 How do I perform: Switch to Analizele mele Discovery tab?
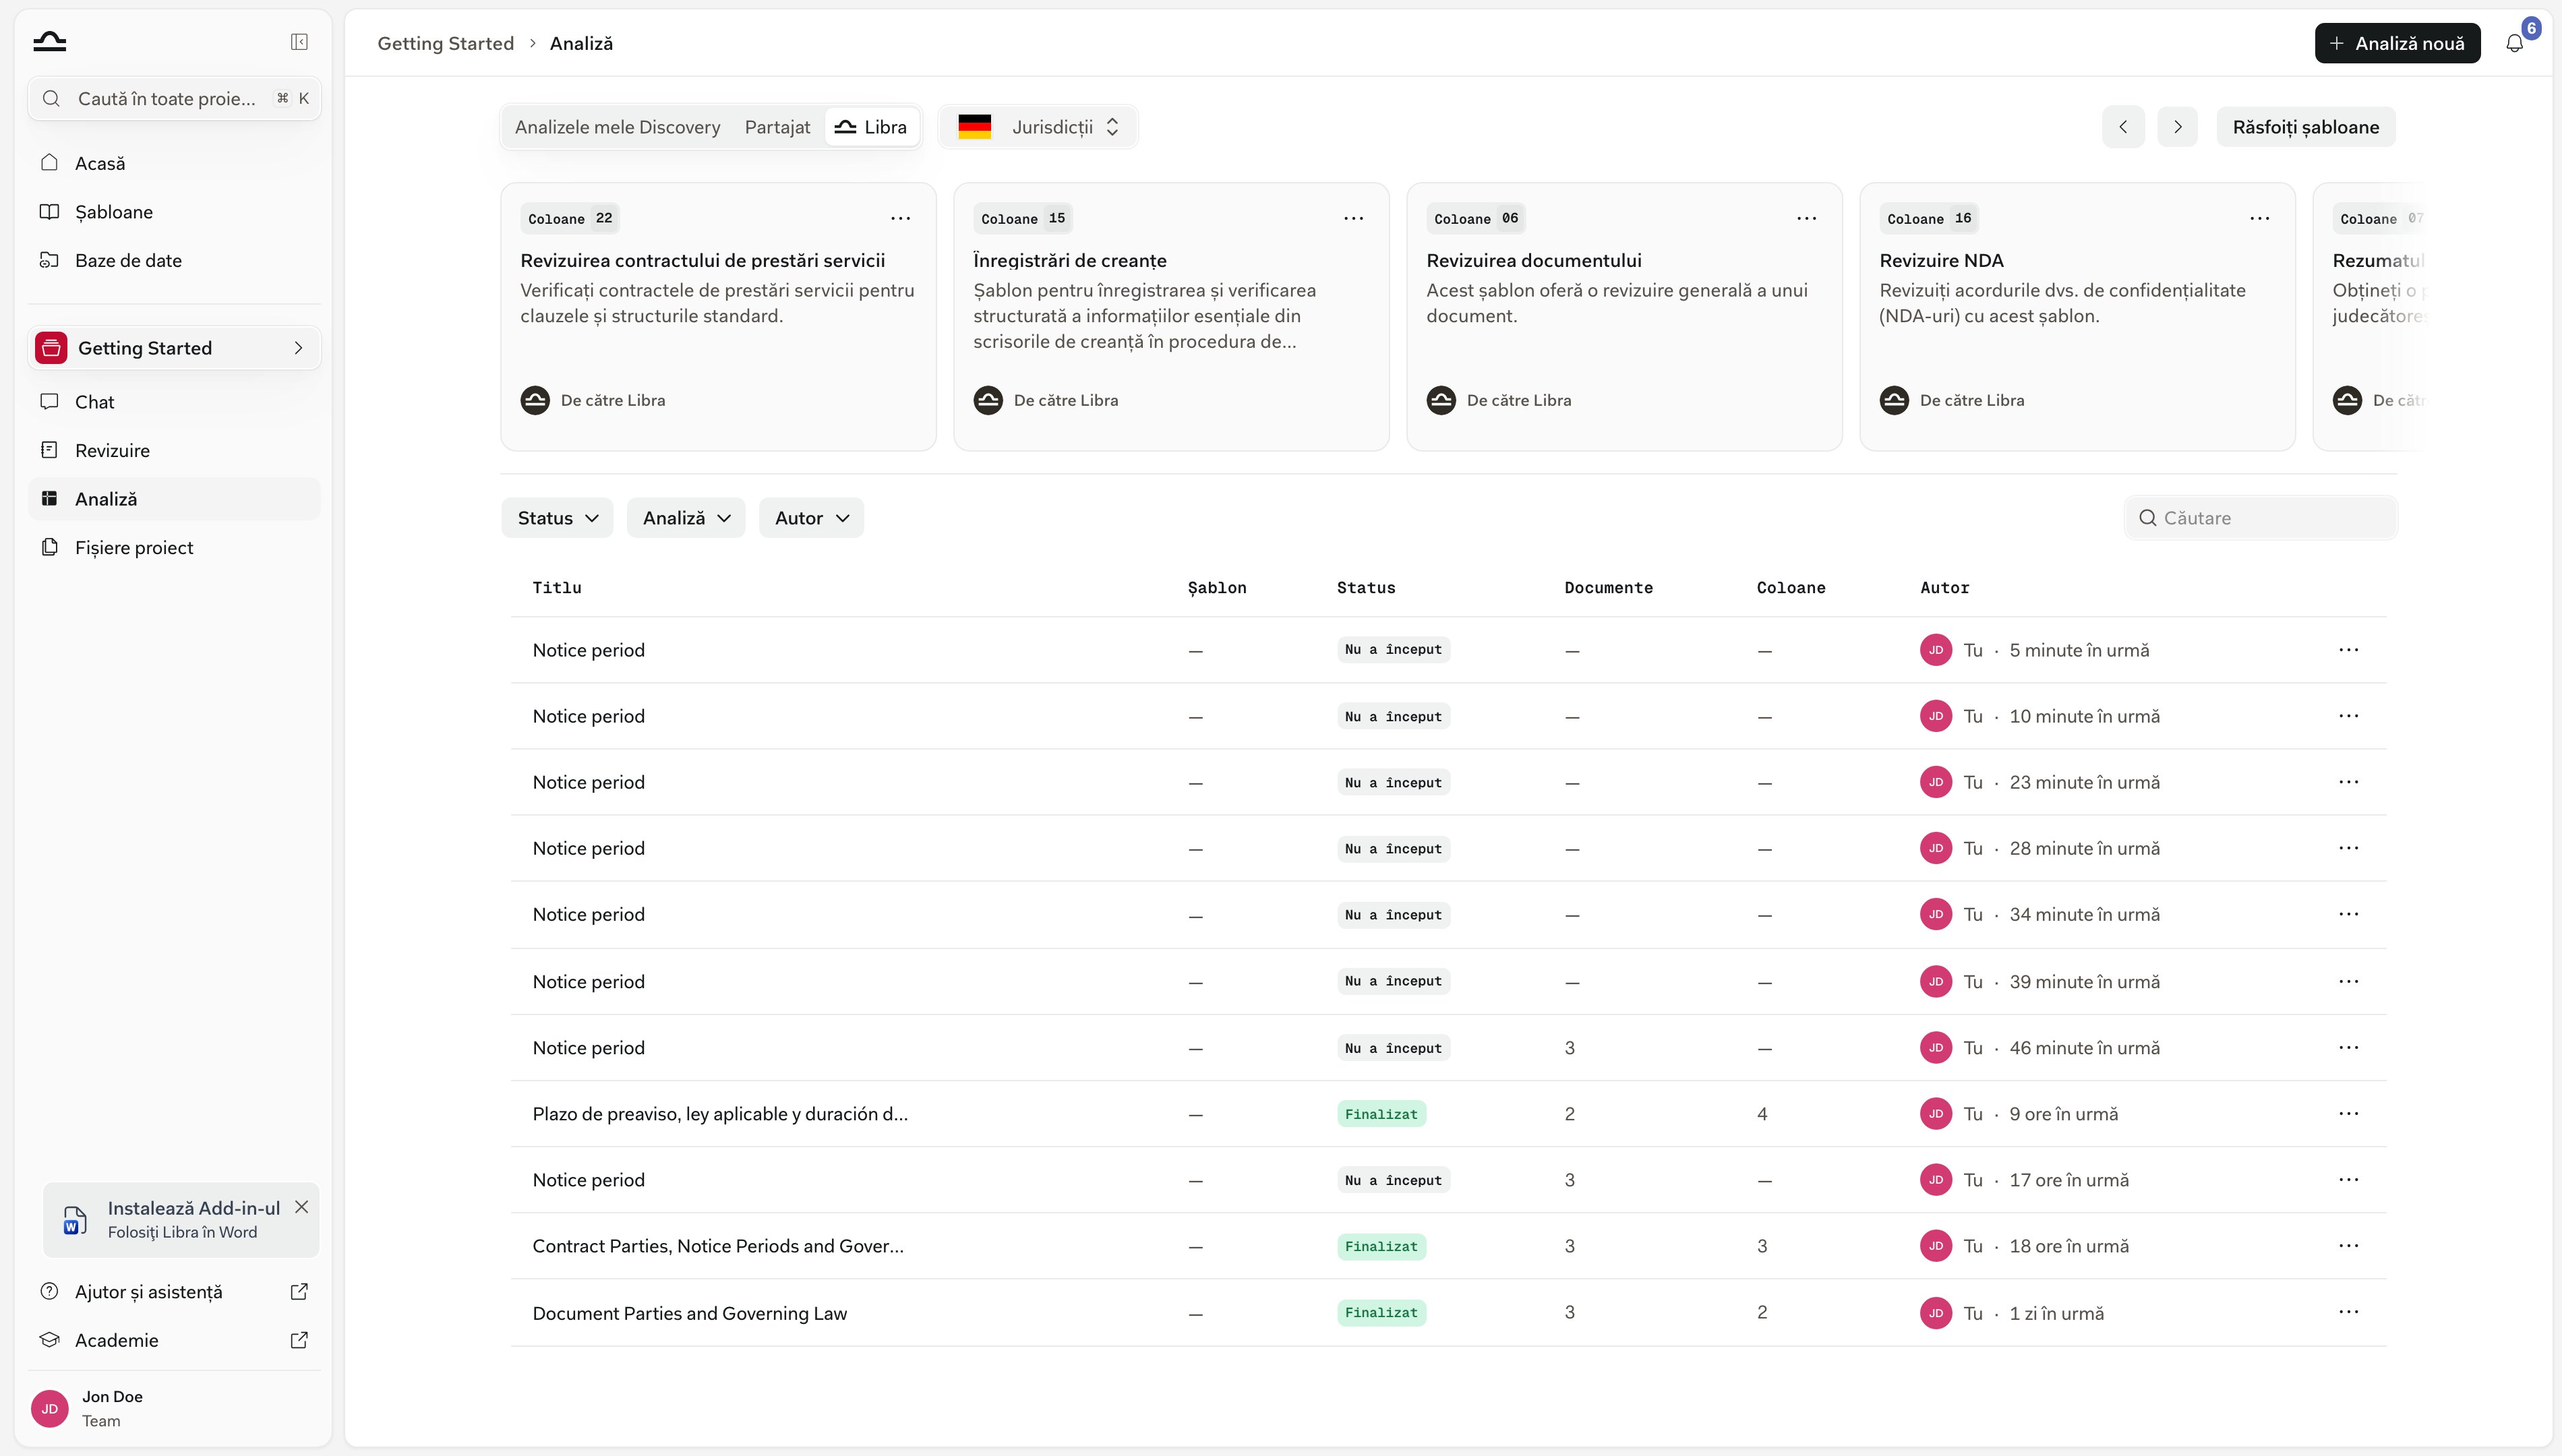617,127
